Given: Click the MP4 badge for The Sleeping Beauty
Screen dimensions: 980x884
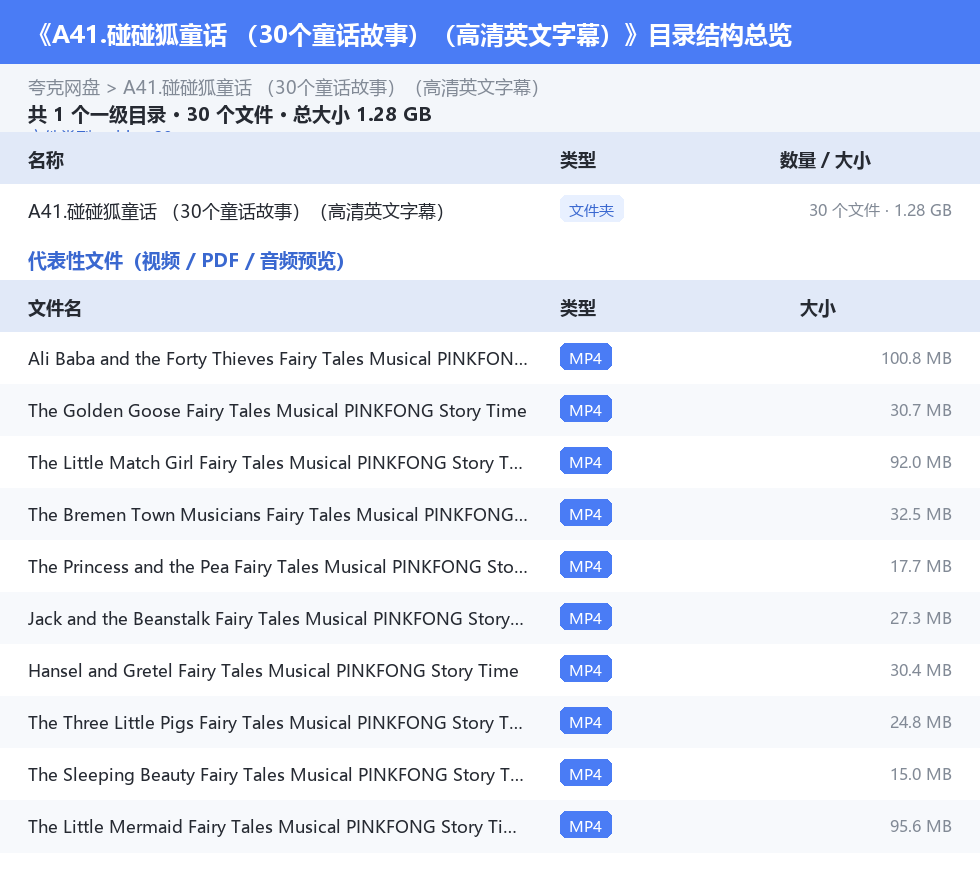Looking at the screenshot, I should click(586, 773).
